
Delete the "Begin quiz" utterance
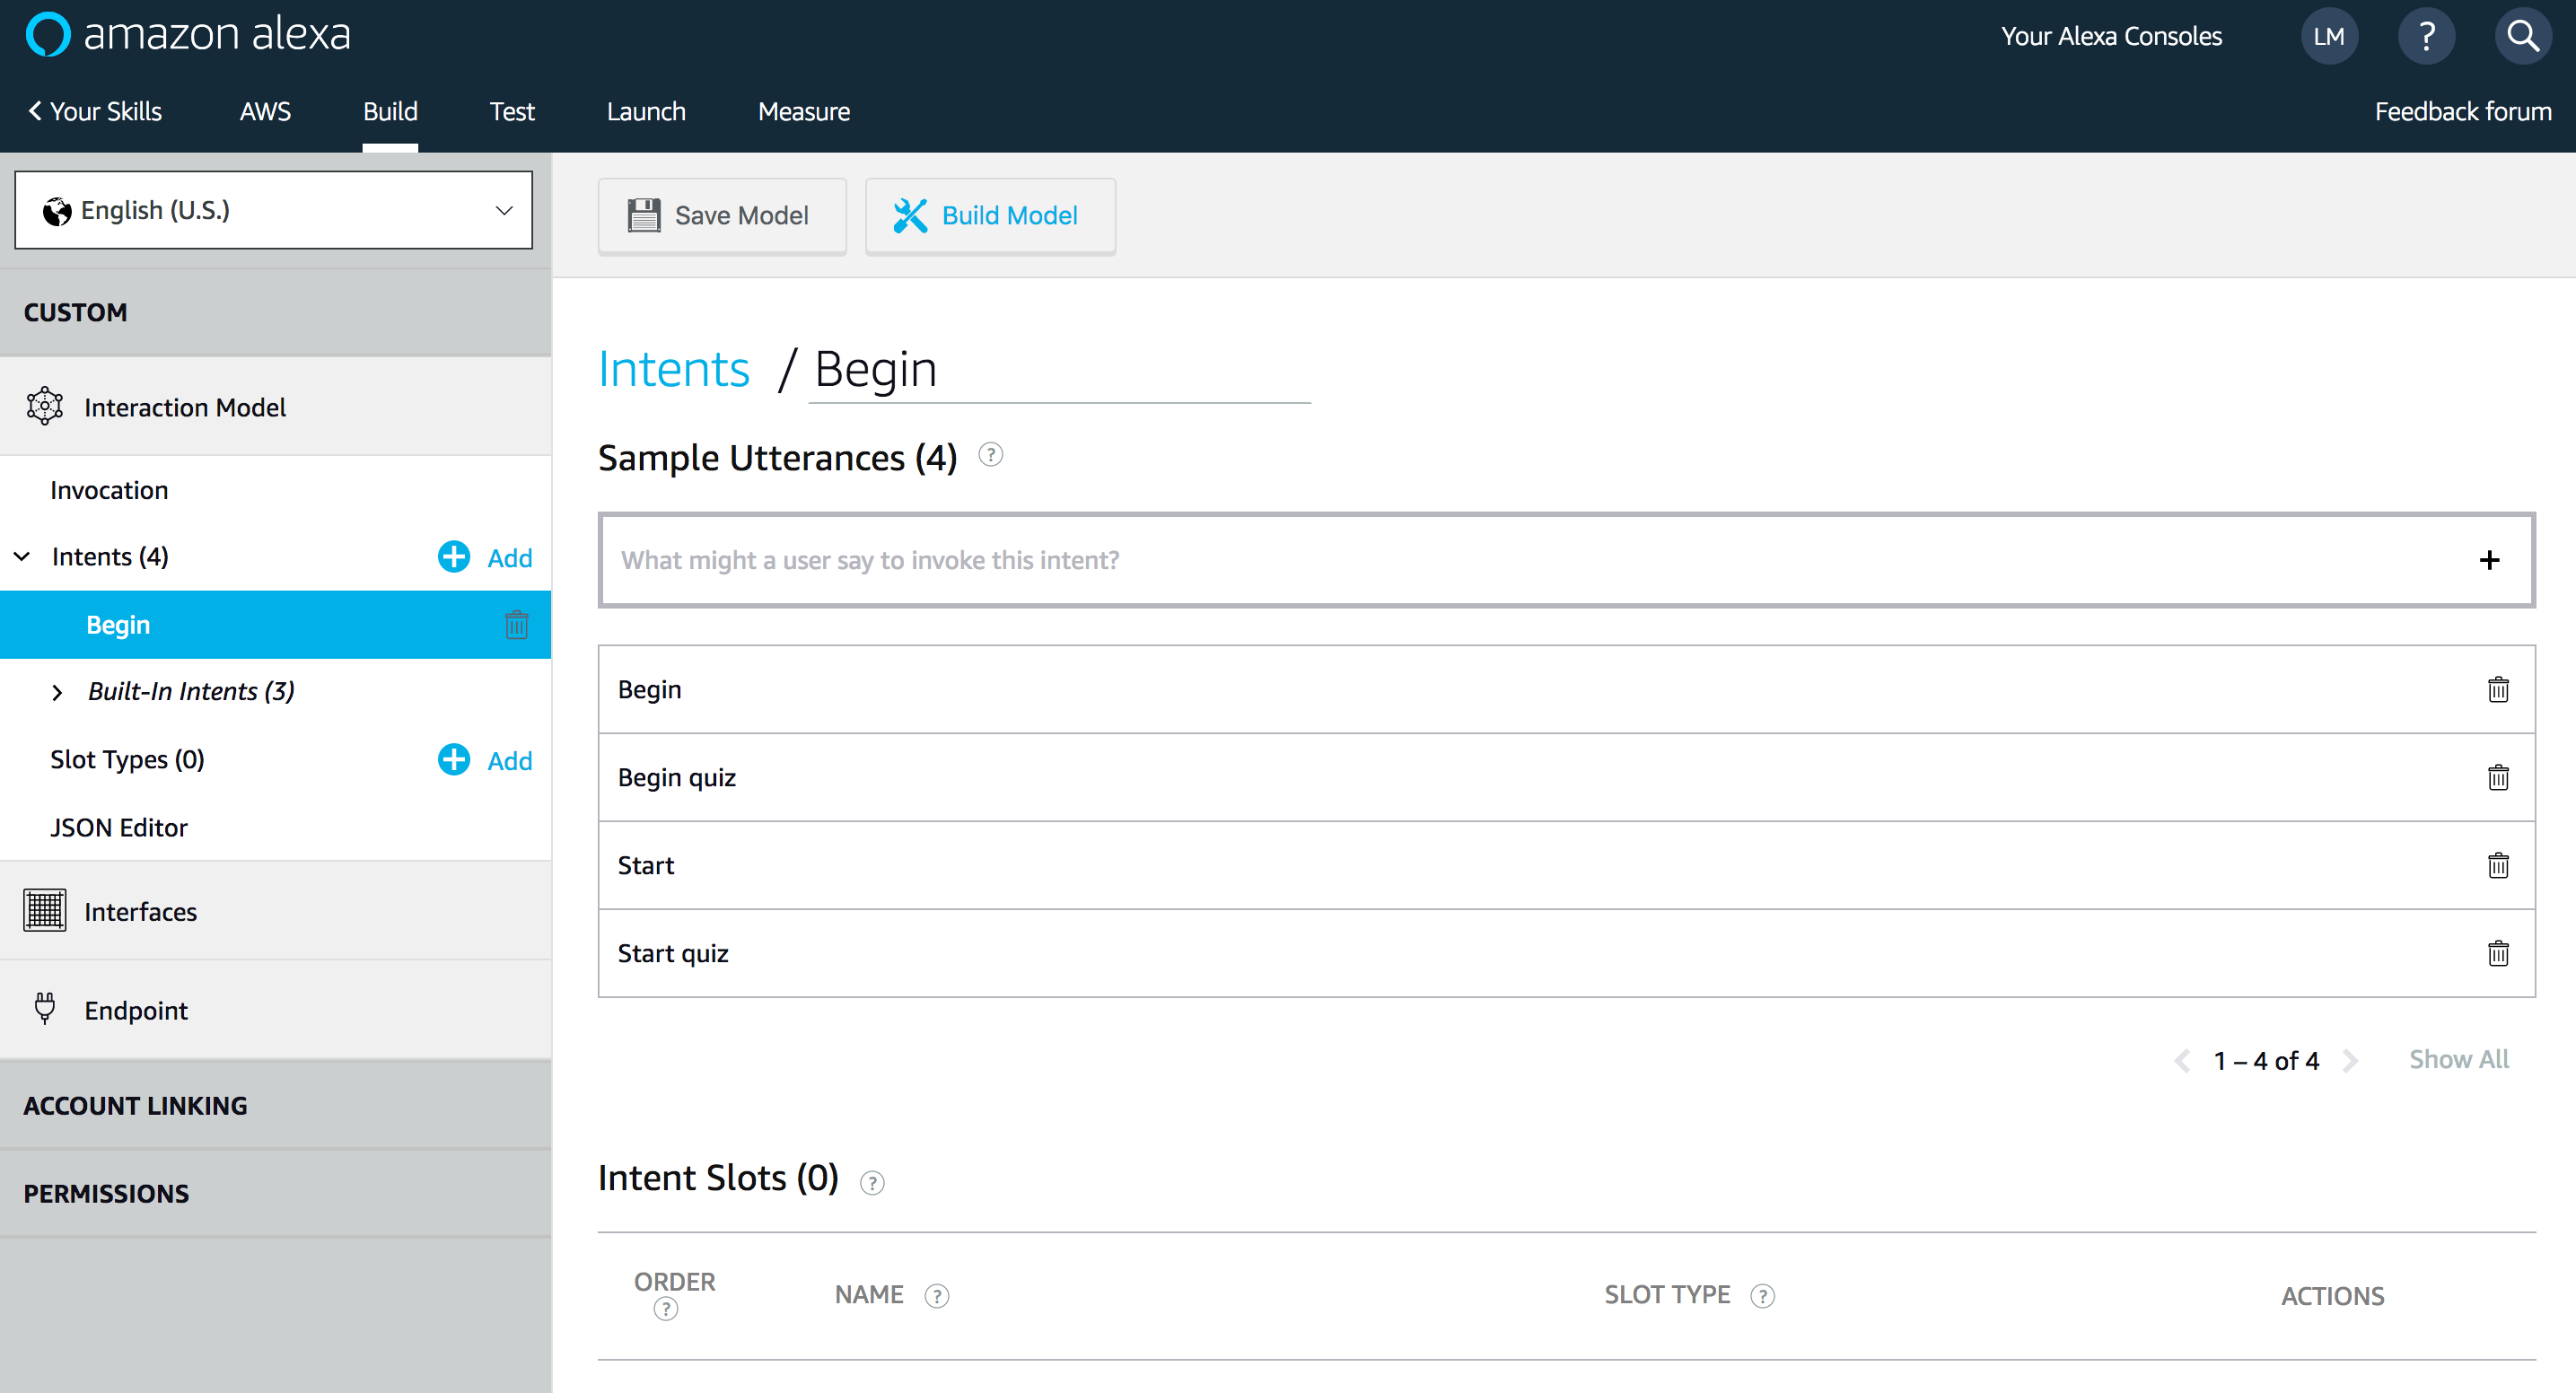2498,778
